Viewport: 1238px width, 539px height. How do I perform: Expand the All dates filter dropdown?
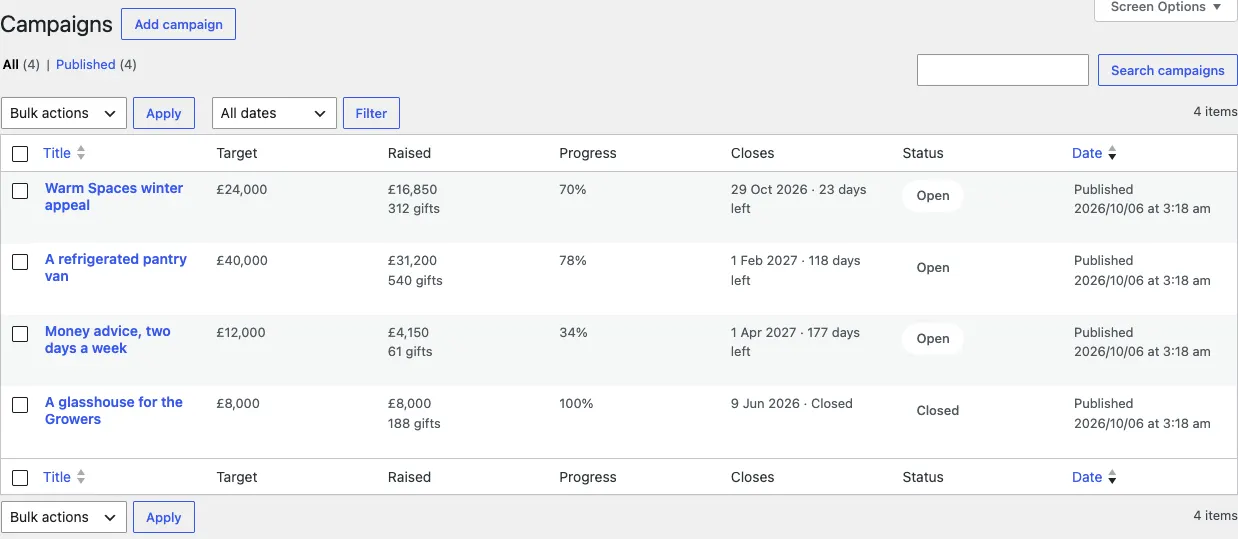pos(274,113)
